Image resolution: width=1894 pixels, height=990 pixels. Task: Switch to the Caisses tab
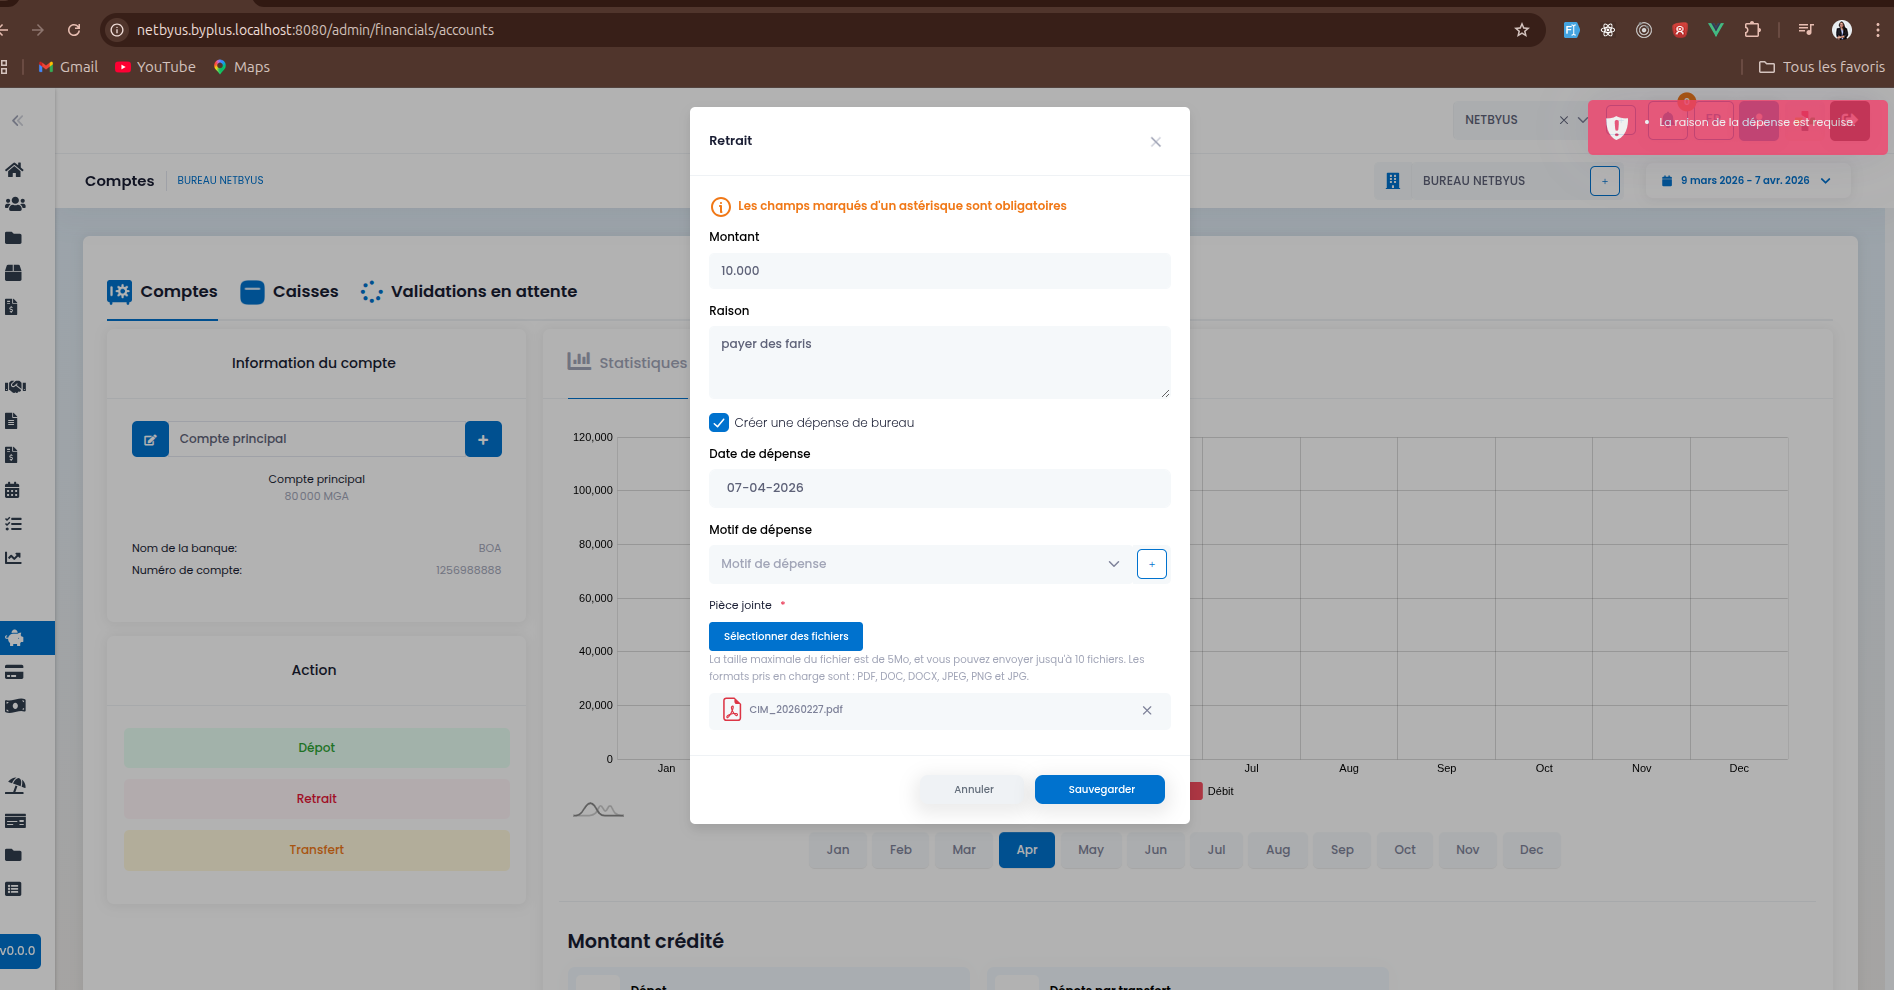tap(290, 292)
